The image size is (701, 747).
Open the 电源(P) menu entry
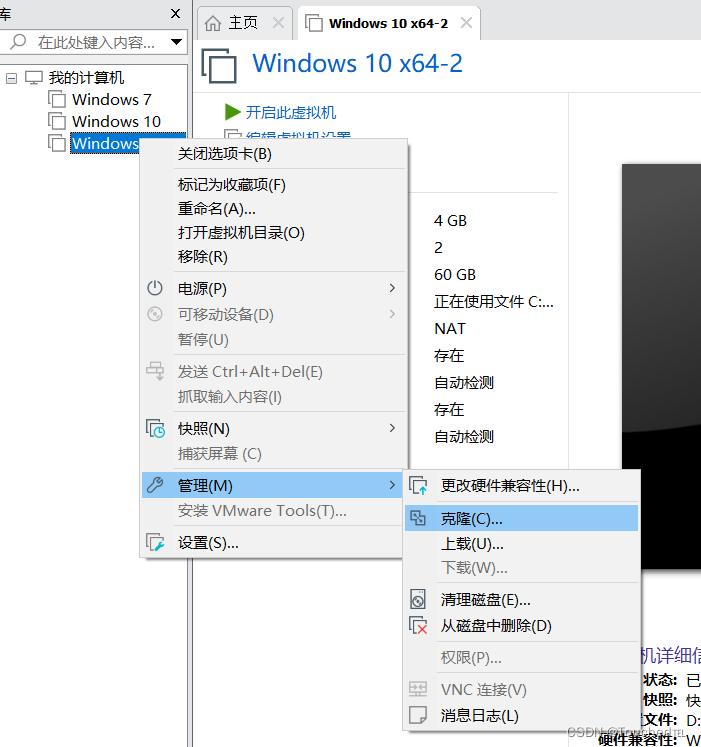click(274, 288)
